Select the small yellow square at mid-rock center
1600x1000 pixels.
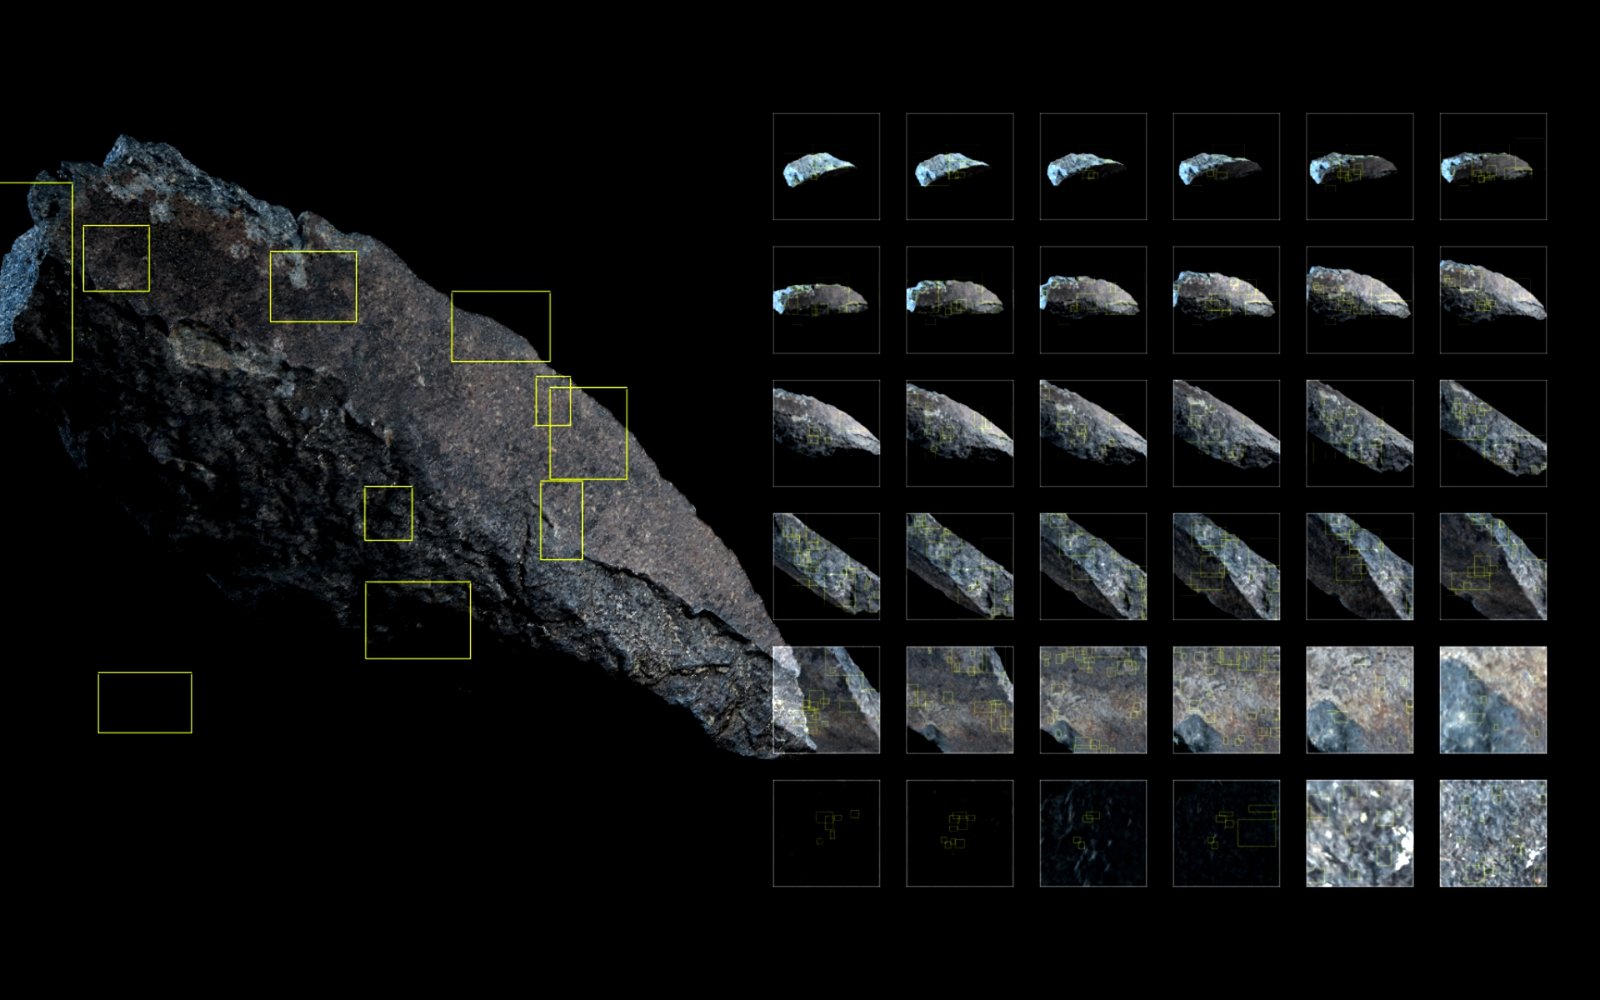[390, 515]
